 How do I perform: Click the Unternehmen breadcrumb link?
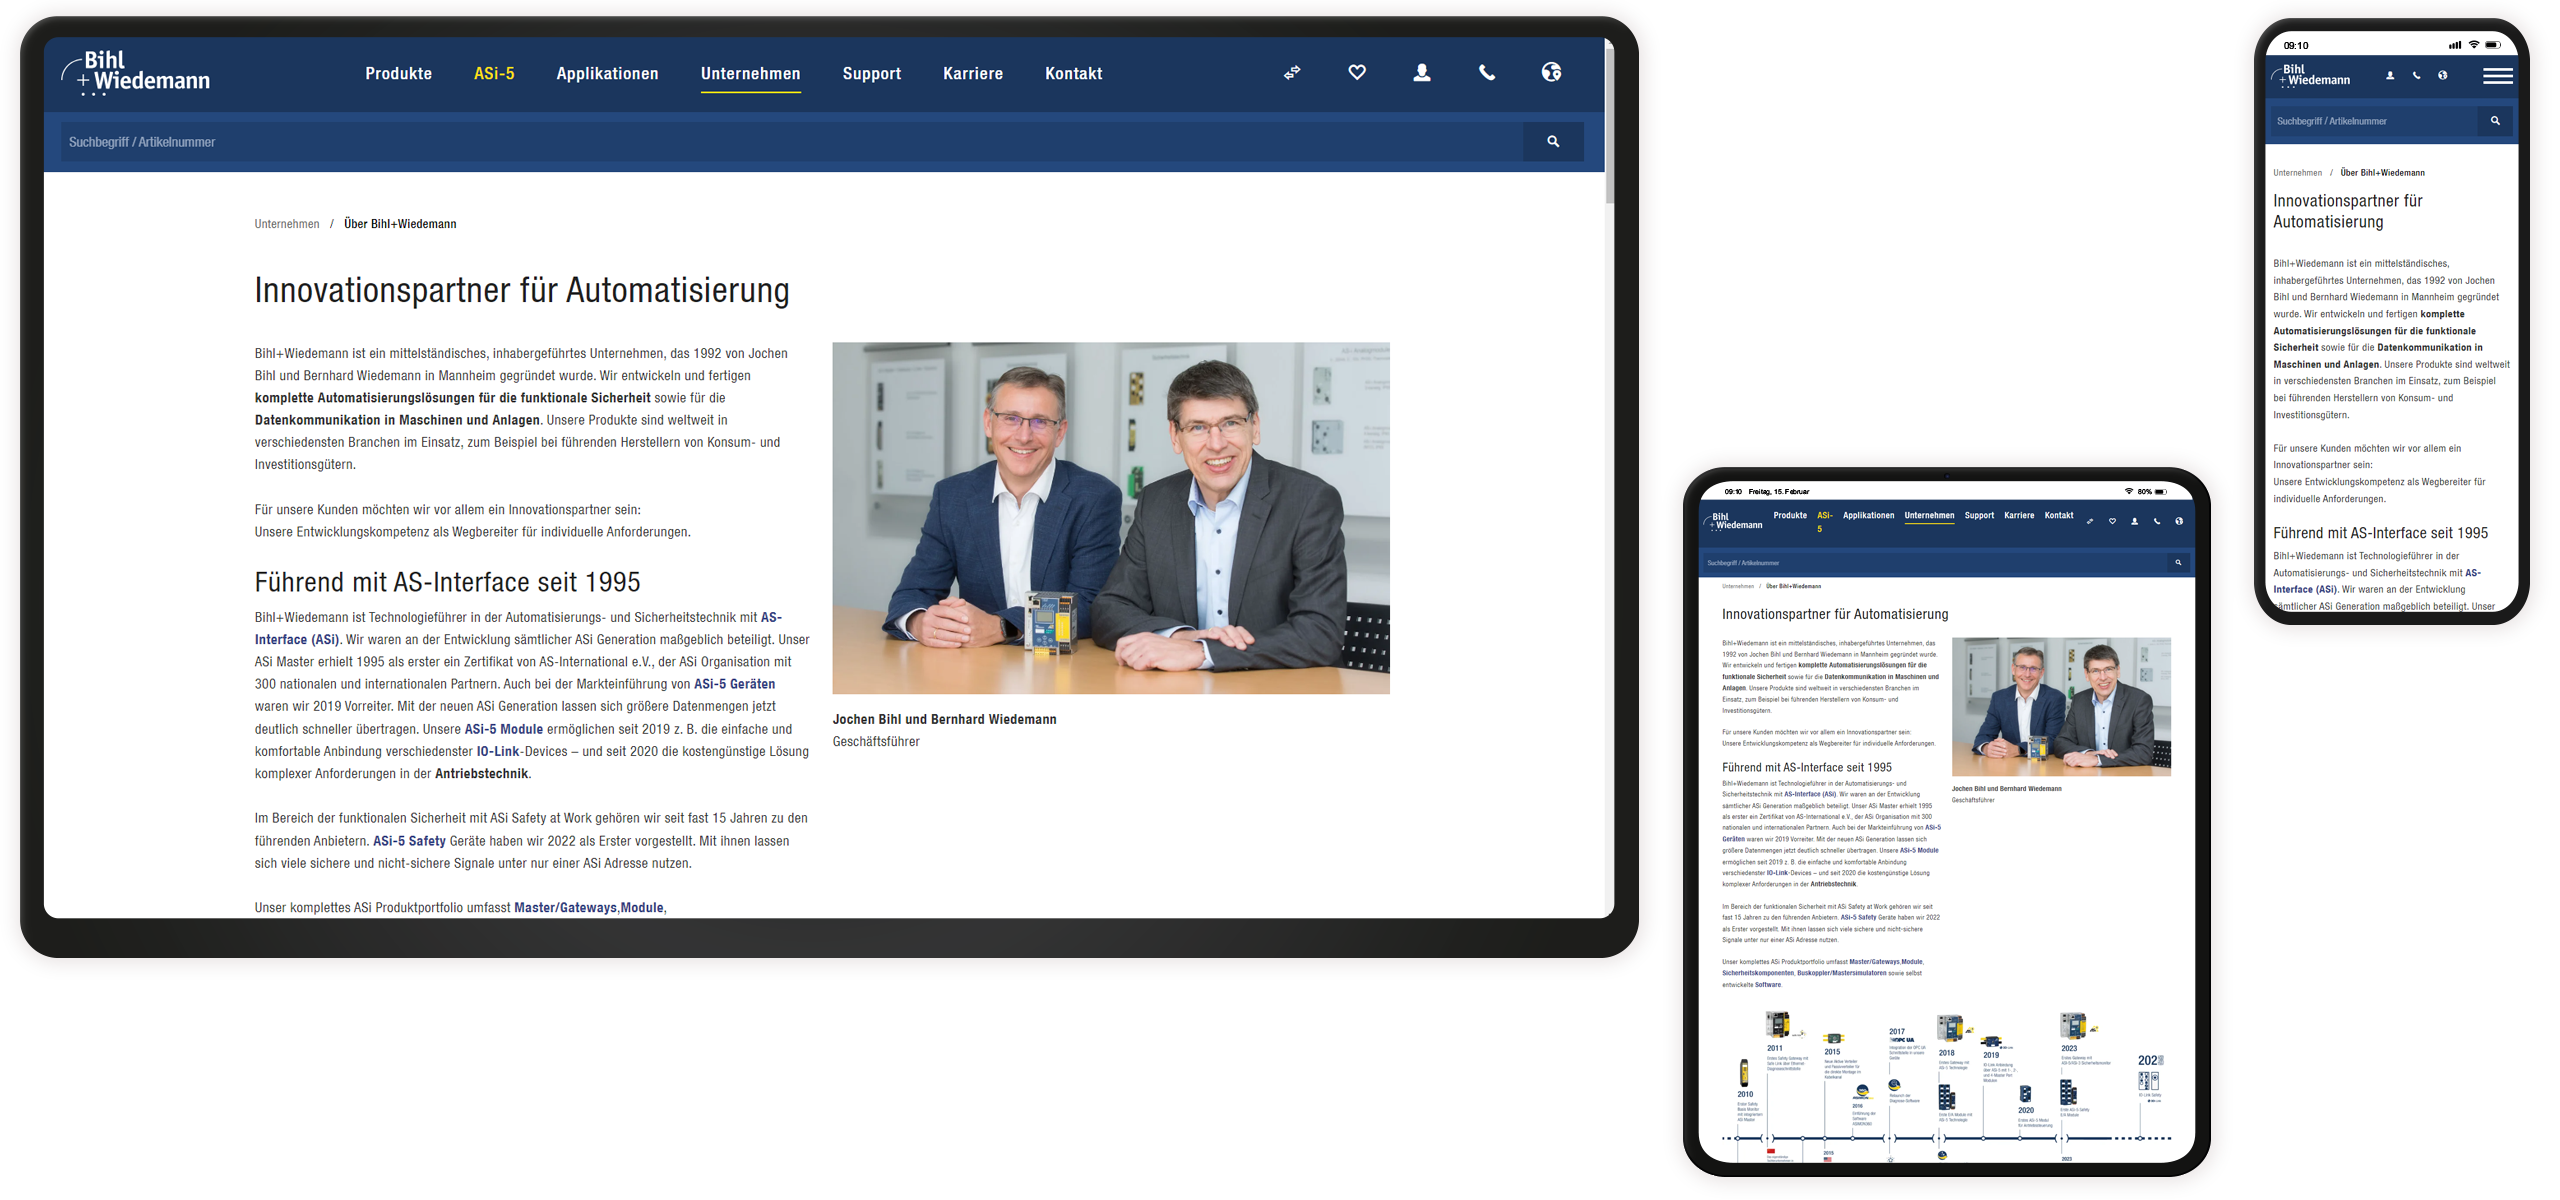coord(286,223)
